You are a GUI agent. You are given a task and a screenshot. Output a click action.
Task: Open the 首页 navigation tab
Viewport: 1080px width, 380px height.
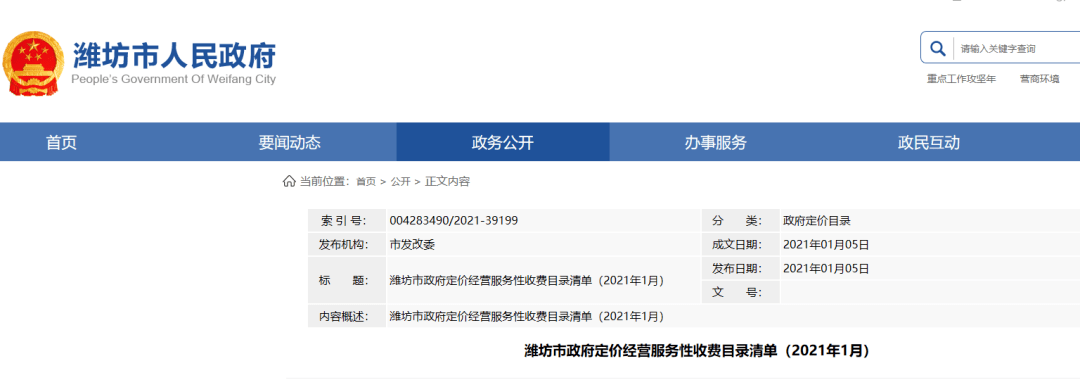pos(61,142)
